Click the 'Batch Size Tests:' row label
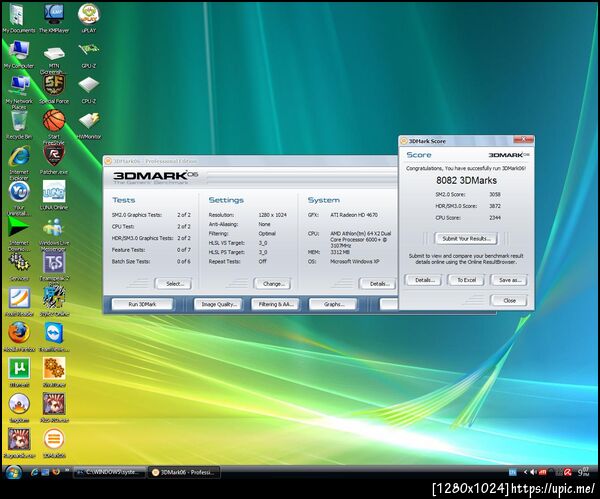Screen dimensions: 600x499 coord(131,261)
